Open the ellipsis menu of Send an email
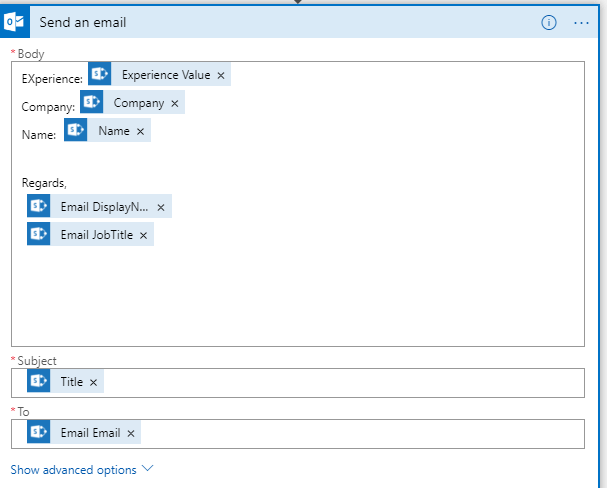Viewport: 607px width, 488px height. (581, 23)
